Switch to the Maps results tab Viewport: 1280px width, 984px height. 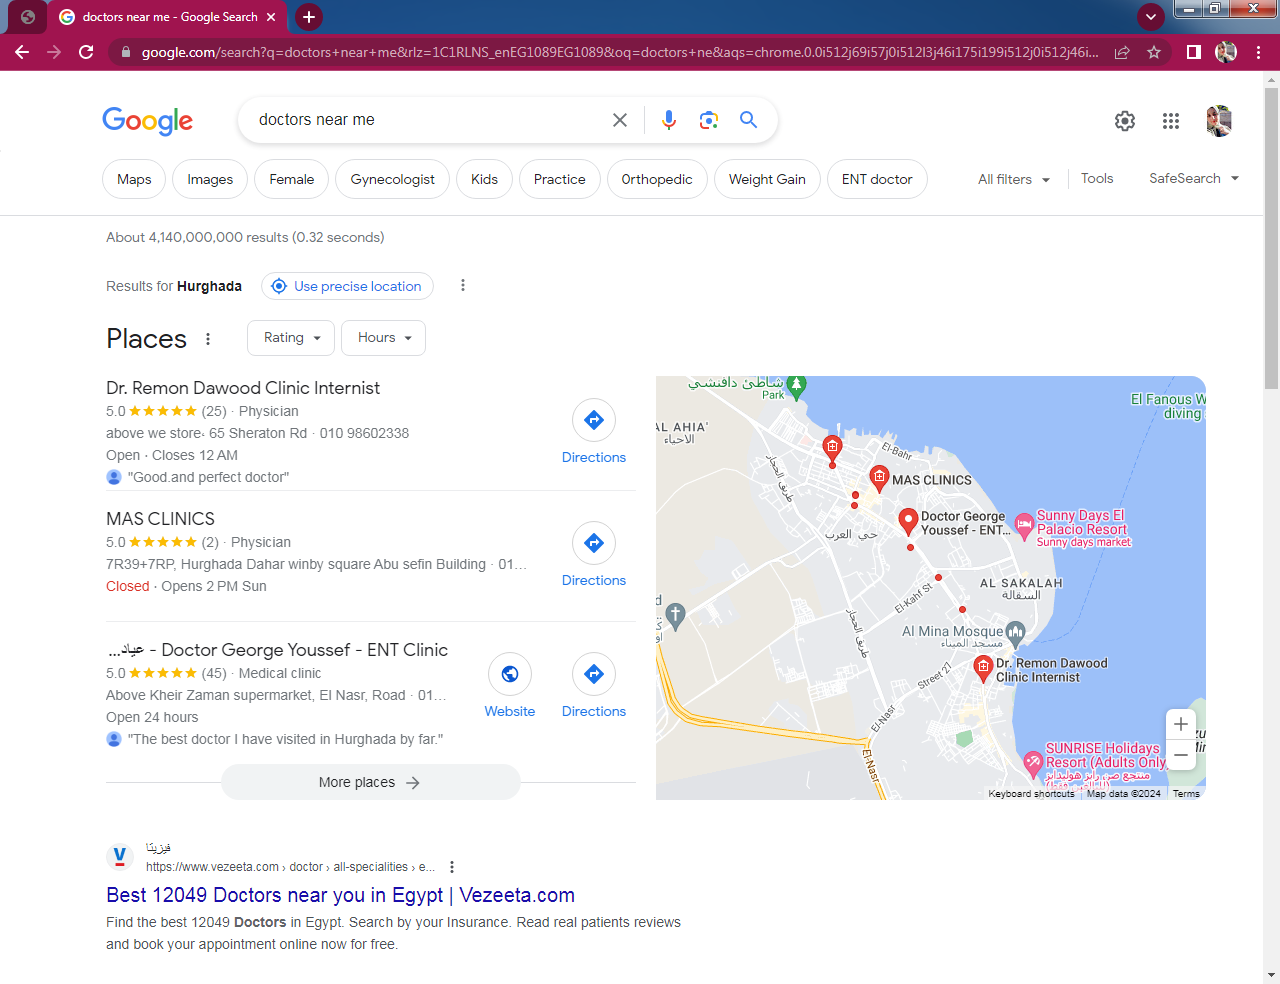[134, 180]
